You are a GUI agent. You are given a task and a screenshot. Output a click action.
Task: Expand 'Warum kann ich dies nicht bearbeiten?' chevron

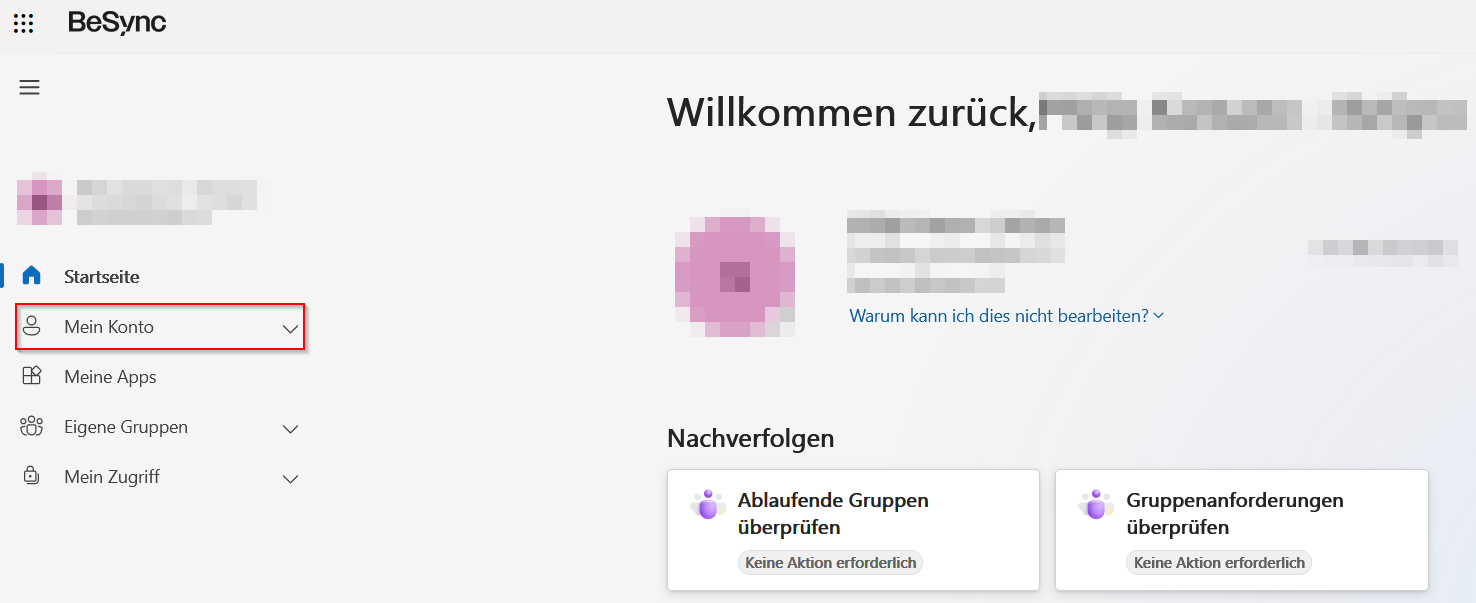point(1159,316)
